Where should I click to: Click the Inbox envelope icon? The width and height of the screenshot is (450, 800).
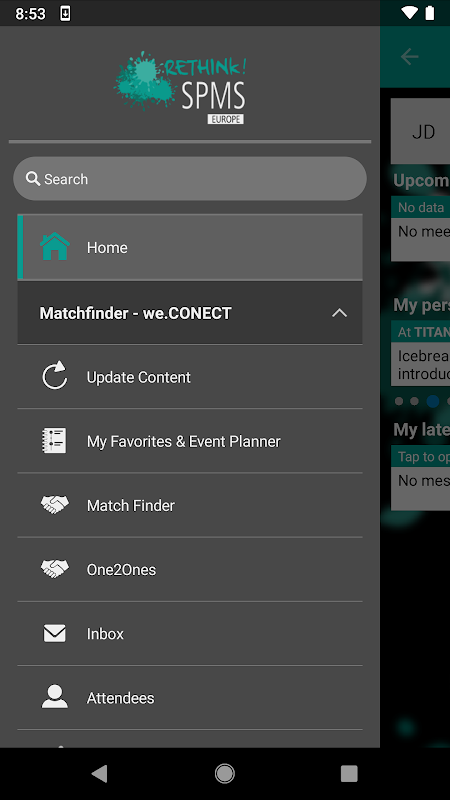pos(54,633)
